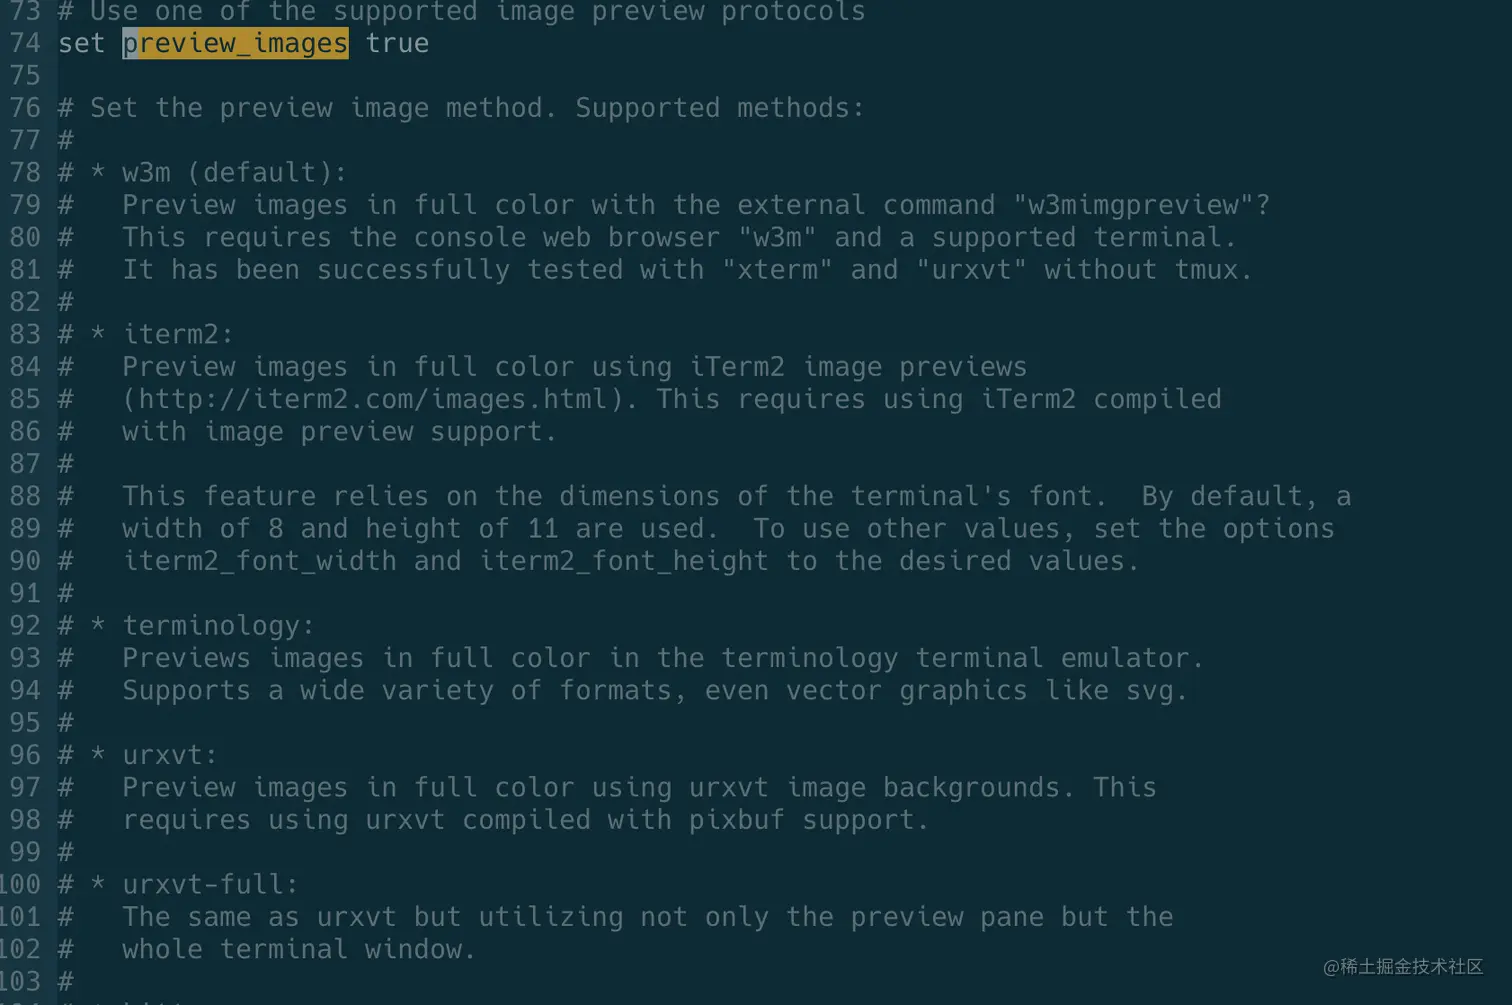Click the 'urxvt:' heading on line 96
This screenshot has width=1512, height=1005.
click(169, 755)
